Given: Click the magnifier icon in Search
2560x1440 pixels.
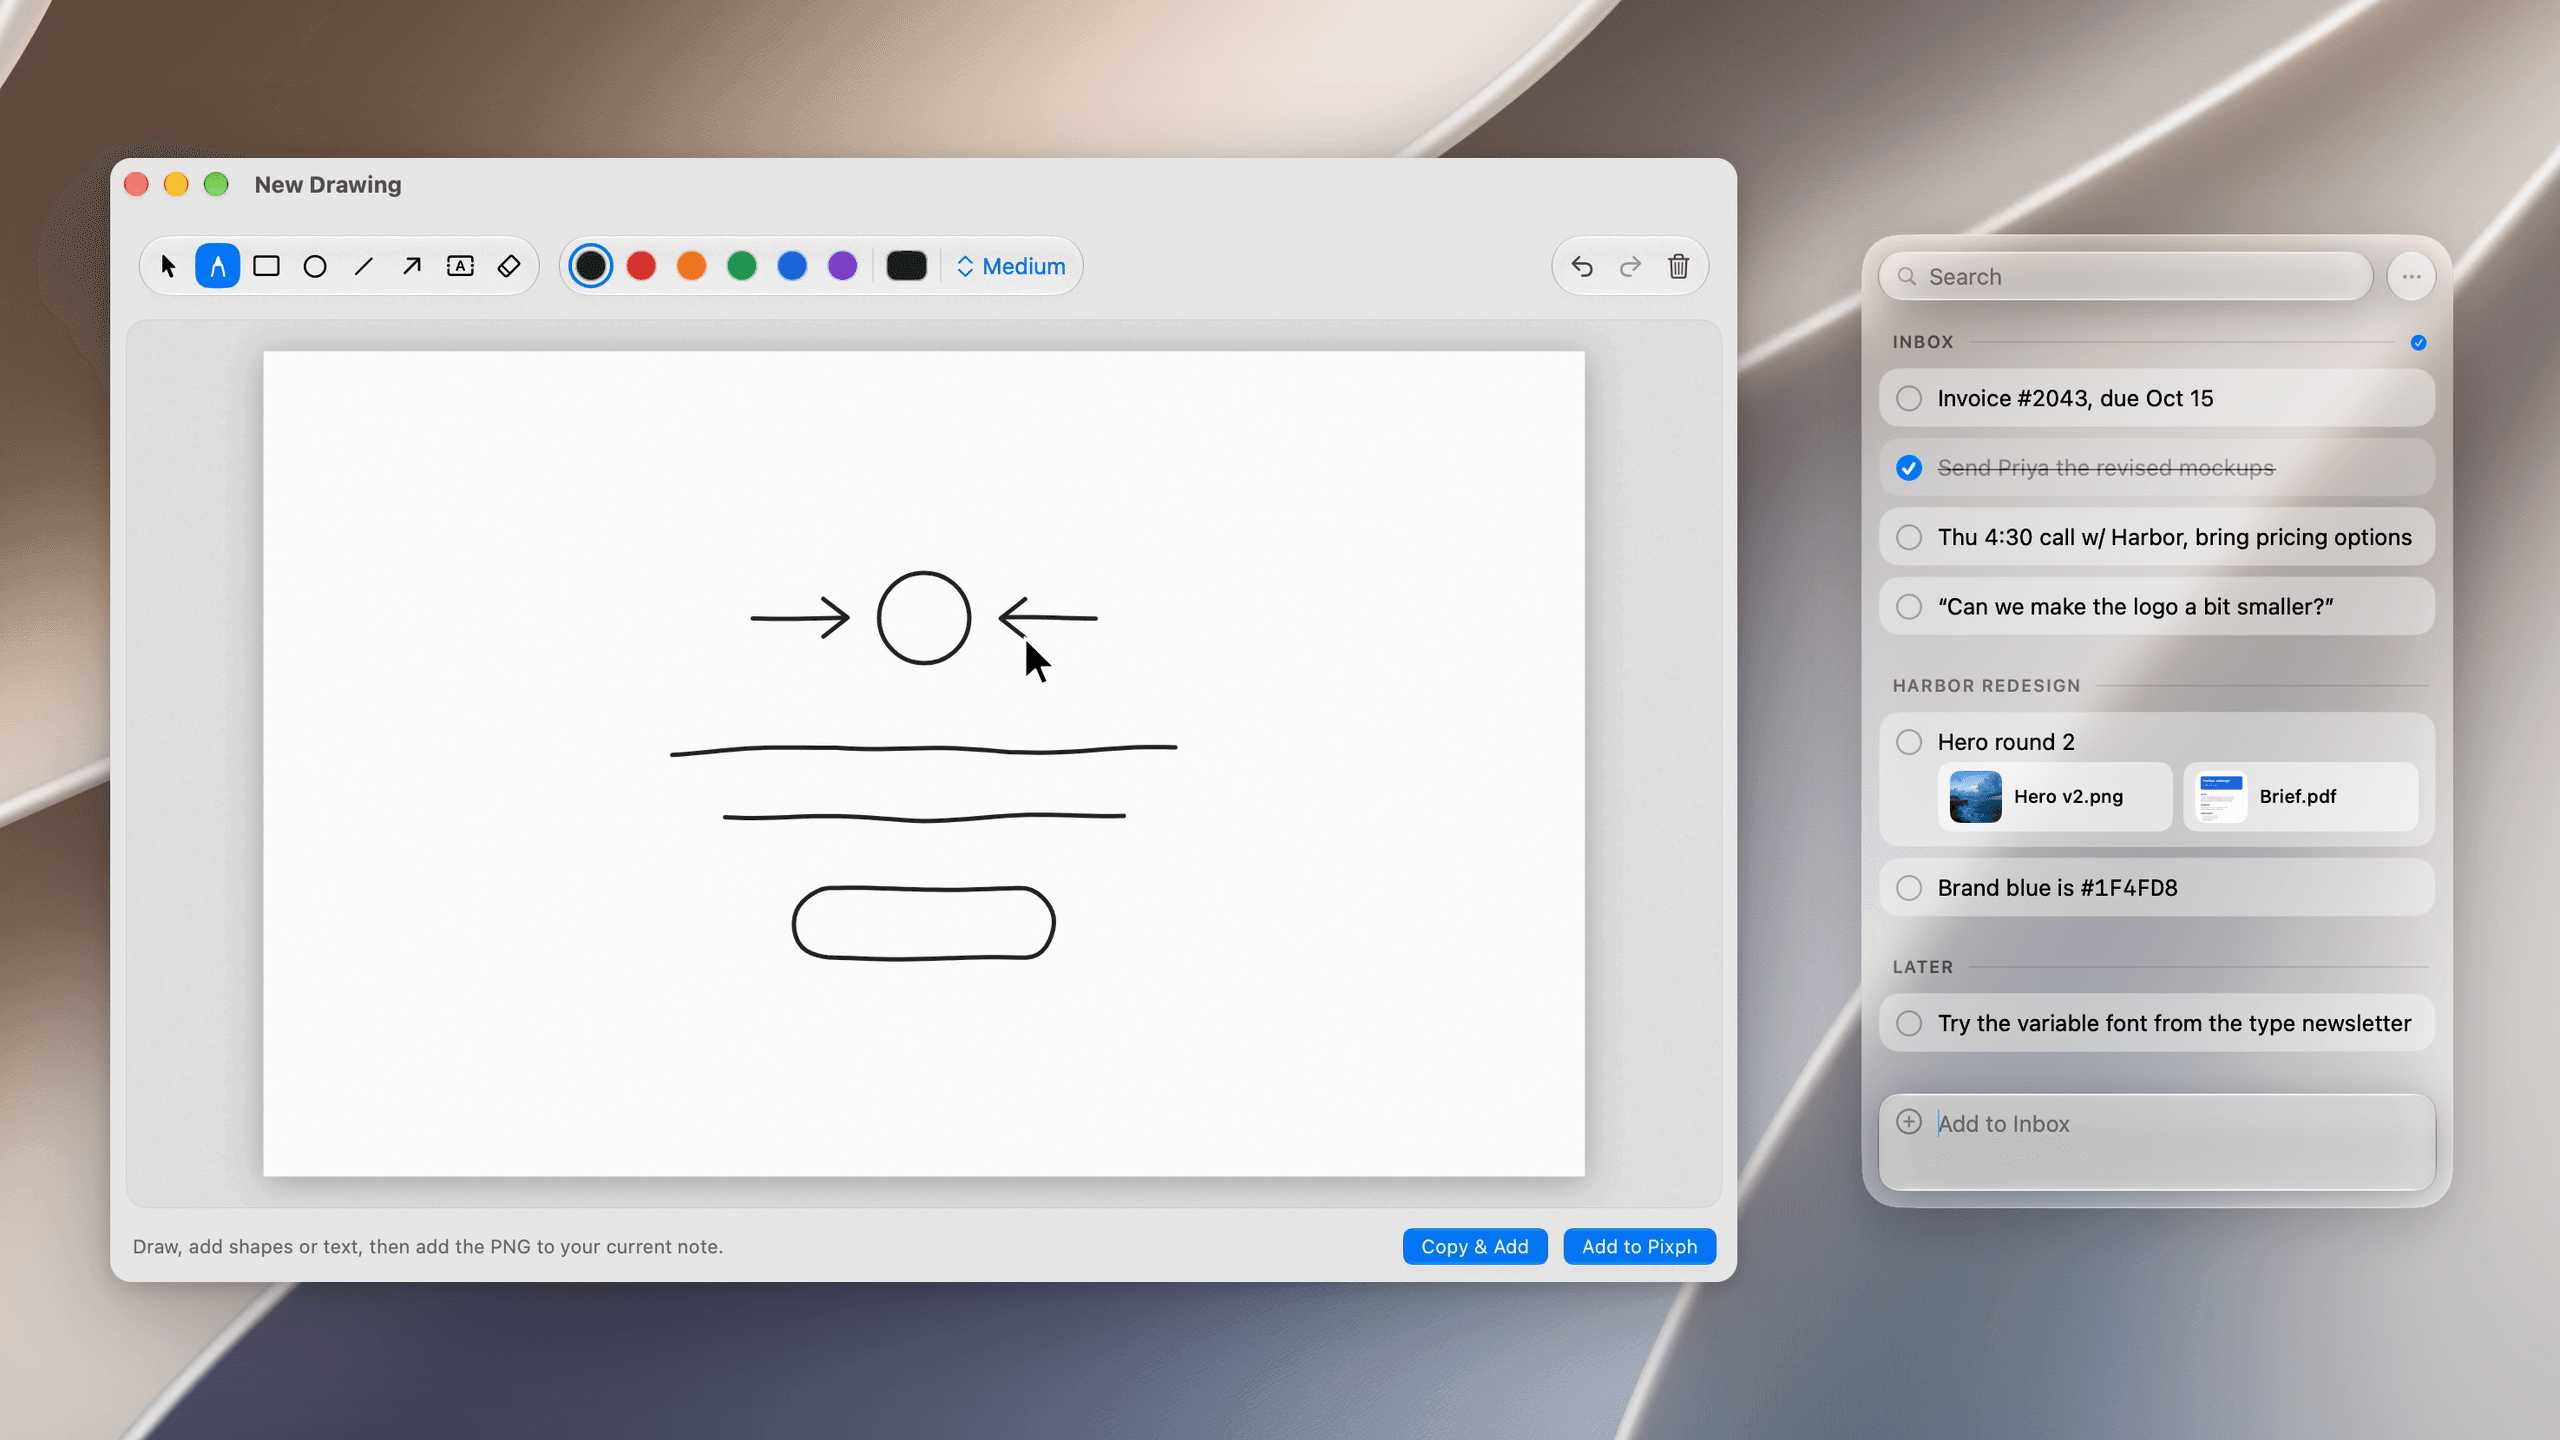Looking at the screenshot, I should tap(1907, 277).
